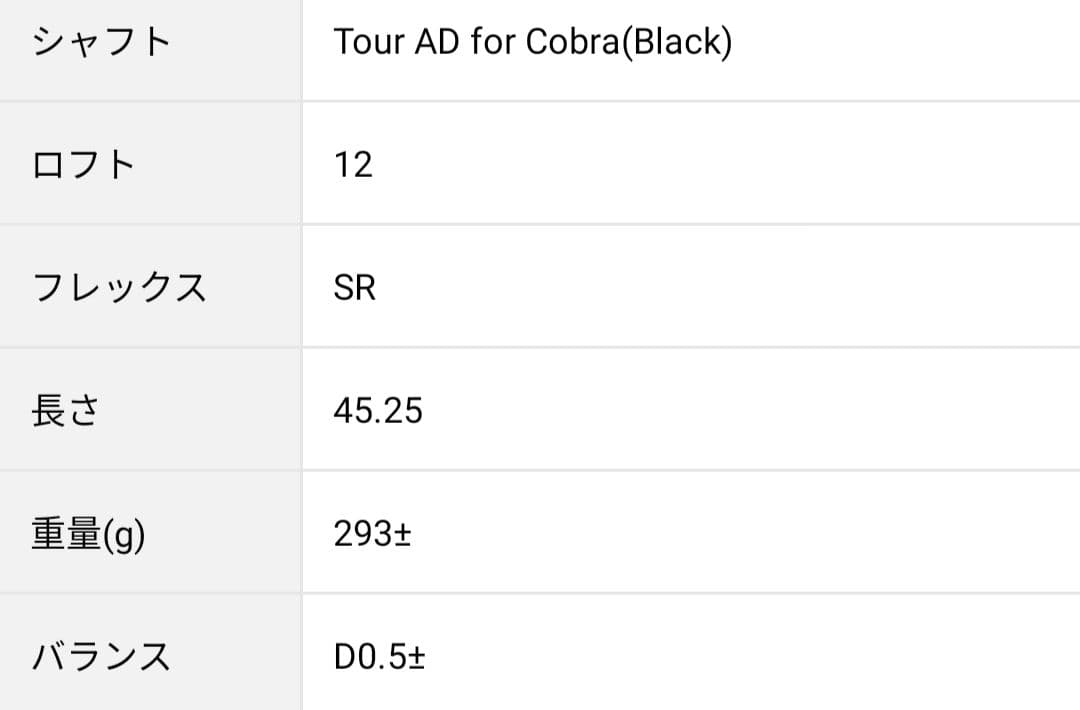The height and width of the screenshot is (710, 1080).
Task: Select the loft value 12
Action: click(x=353, y=165)
